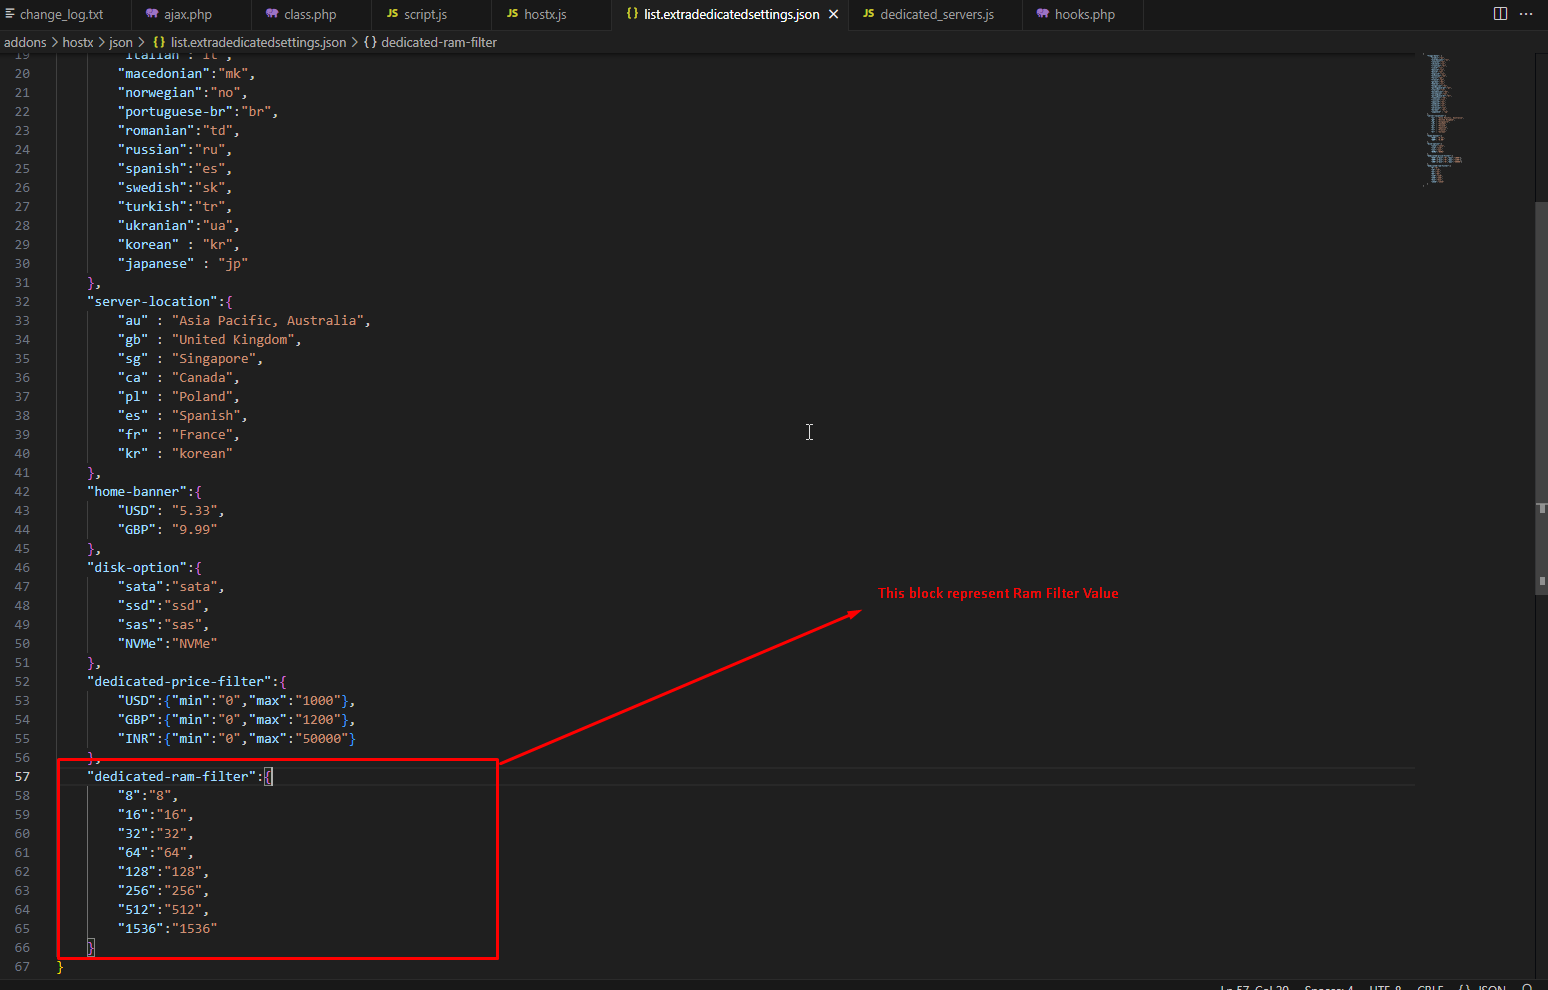Click the minimap code overview
Image resolution: width=1548 pixels, height=990 pixels.
[x=1440, y=120]
